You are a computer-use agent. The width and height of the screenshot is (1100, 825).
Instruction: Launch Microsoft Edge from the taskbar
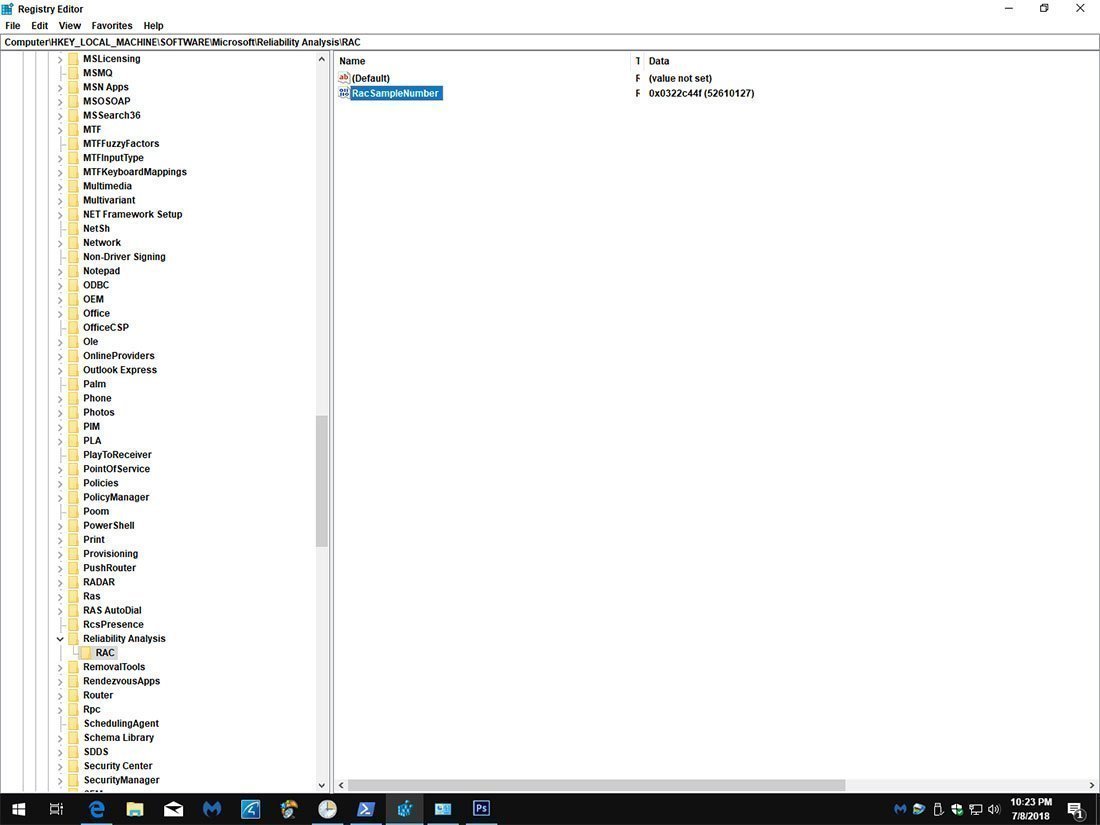point(96,809)
